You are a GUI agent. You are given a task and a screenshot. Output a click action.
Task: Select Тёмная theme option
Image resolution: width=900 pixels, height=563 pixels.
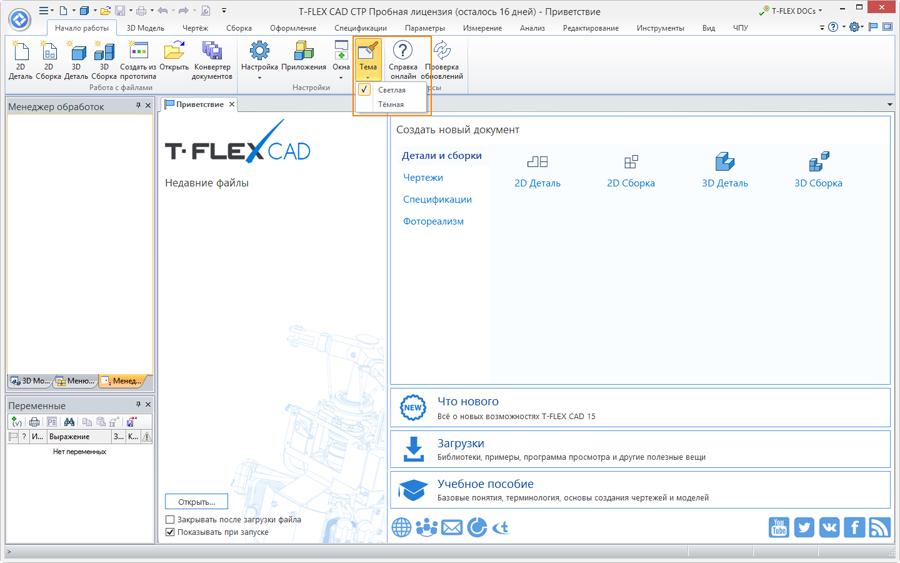point(391,104)
